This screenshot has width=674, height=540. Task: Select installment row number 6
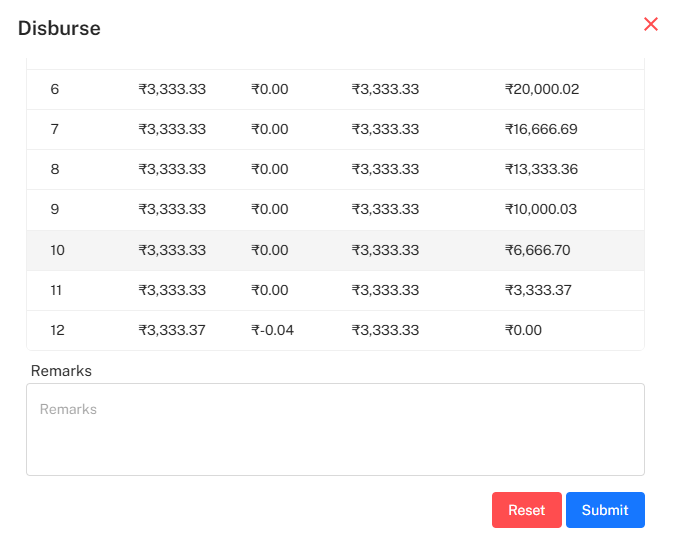click(55, 89)
